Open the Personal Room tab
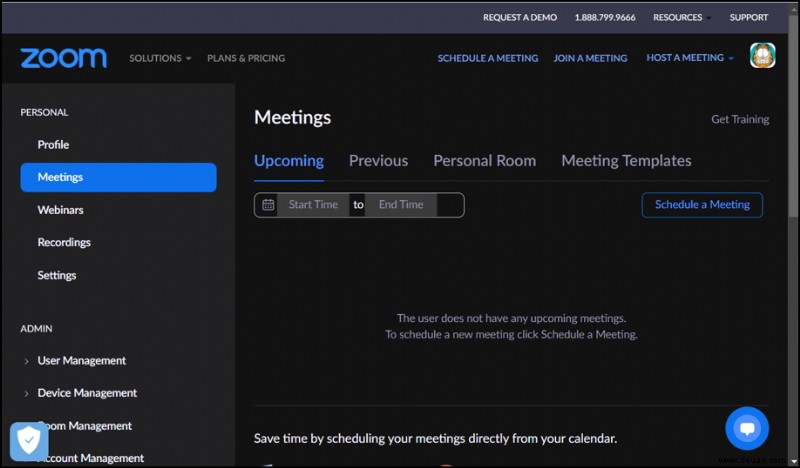 click(484, 161)
